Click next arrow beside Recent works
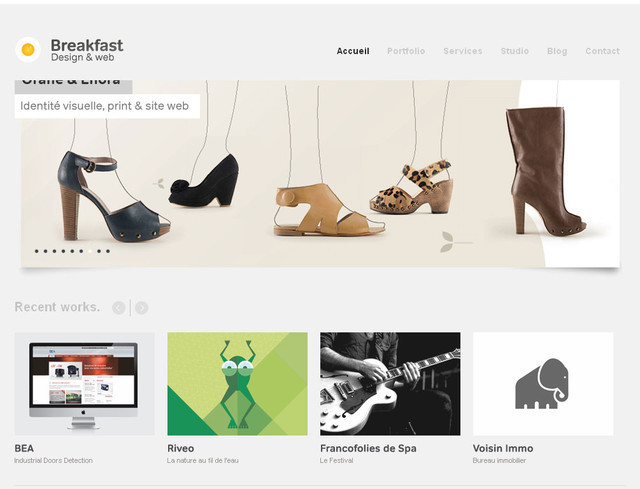Viewport: 640px width, 489px height. pyautogui.click(x=142, y=308)
